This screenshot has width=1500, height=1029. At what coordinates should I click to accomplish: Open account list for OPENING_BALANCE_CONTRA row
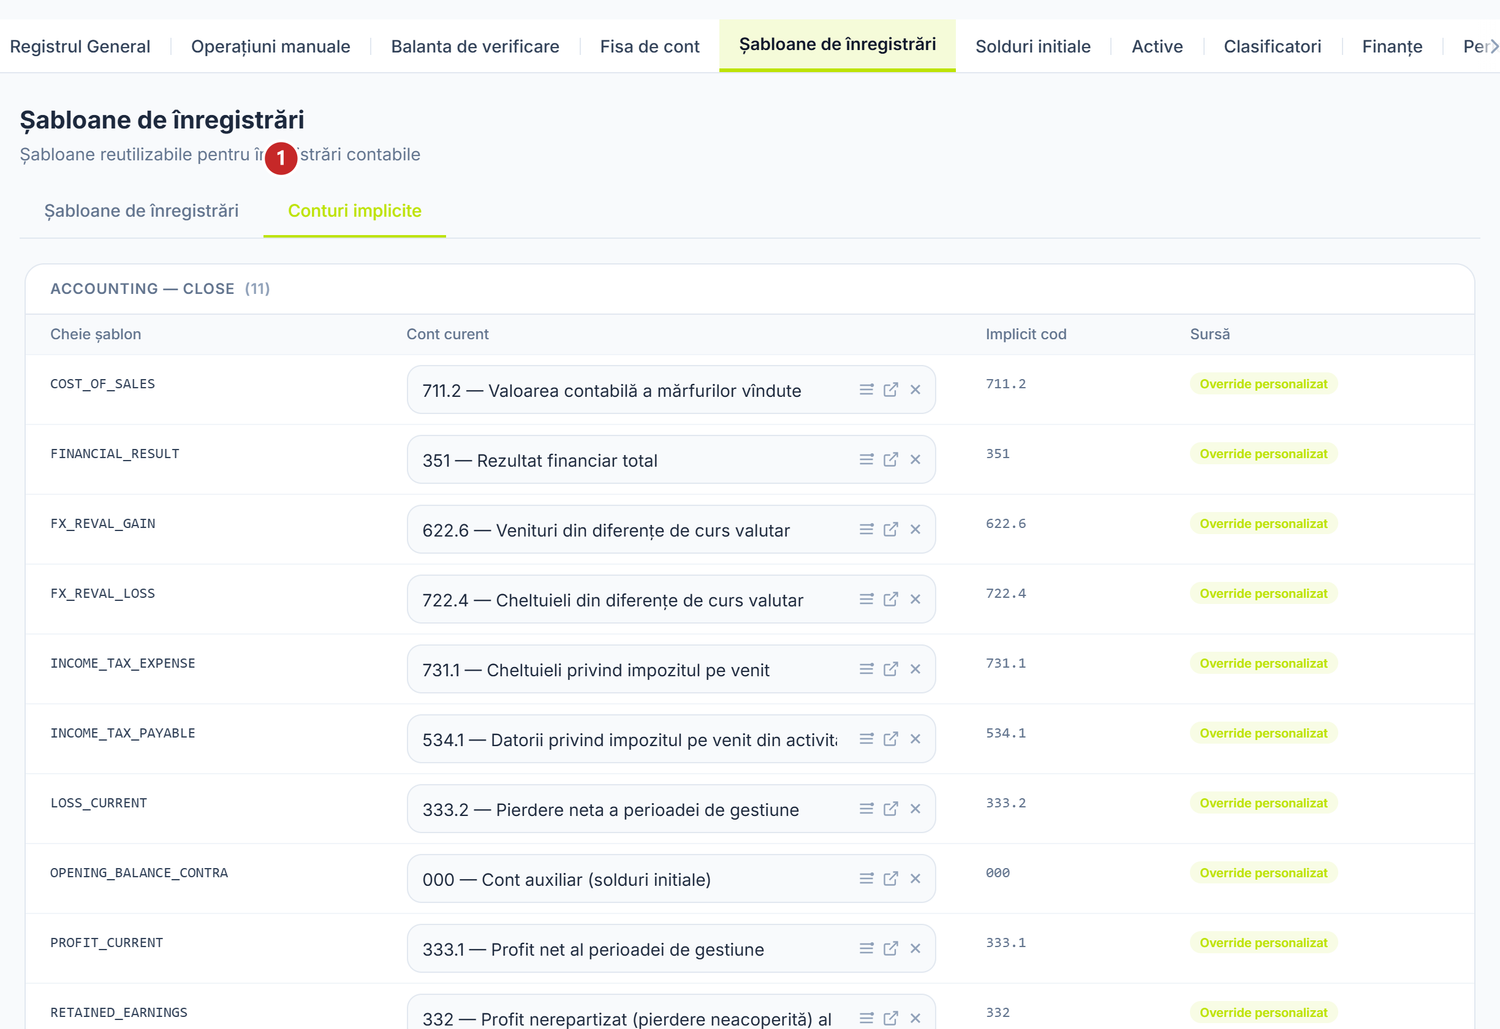click(x=866, y=879)
